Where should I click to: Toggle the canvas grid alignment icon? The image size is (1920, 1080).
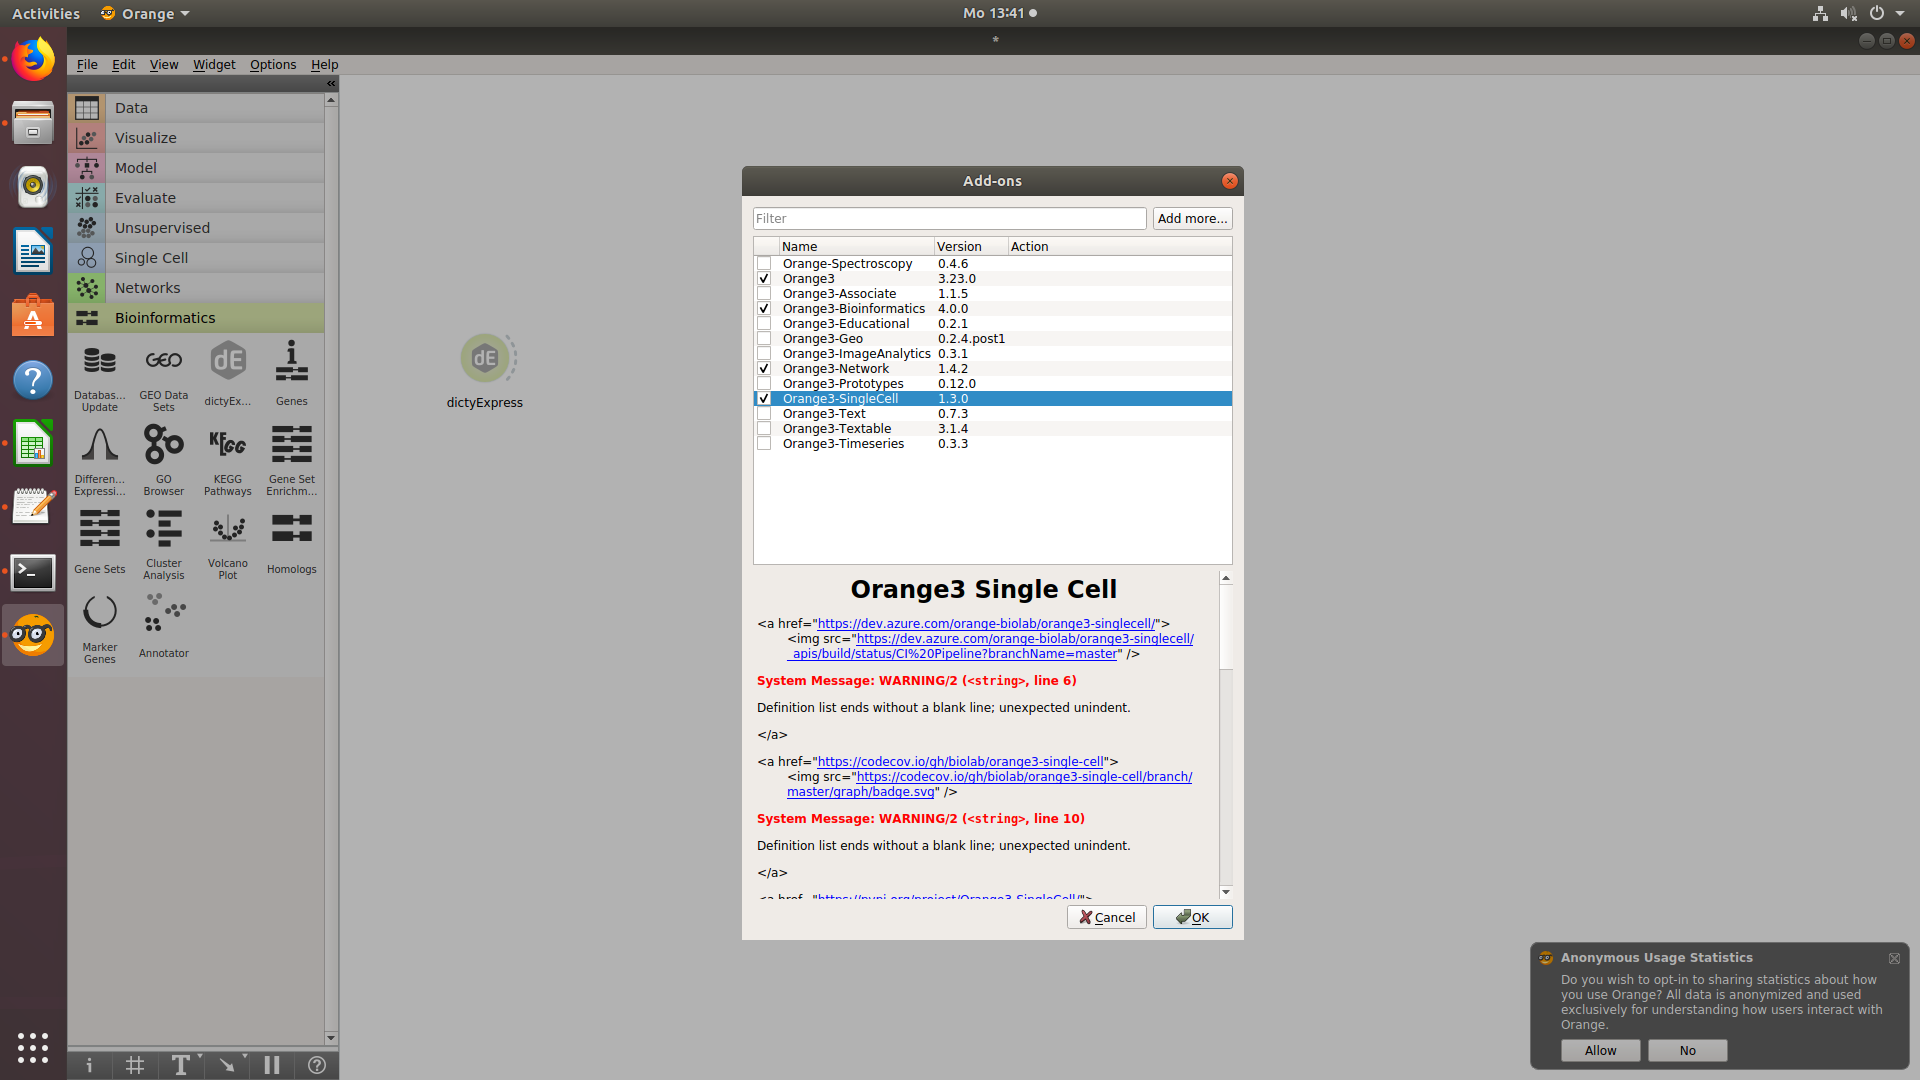(135, 1065)
